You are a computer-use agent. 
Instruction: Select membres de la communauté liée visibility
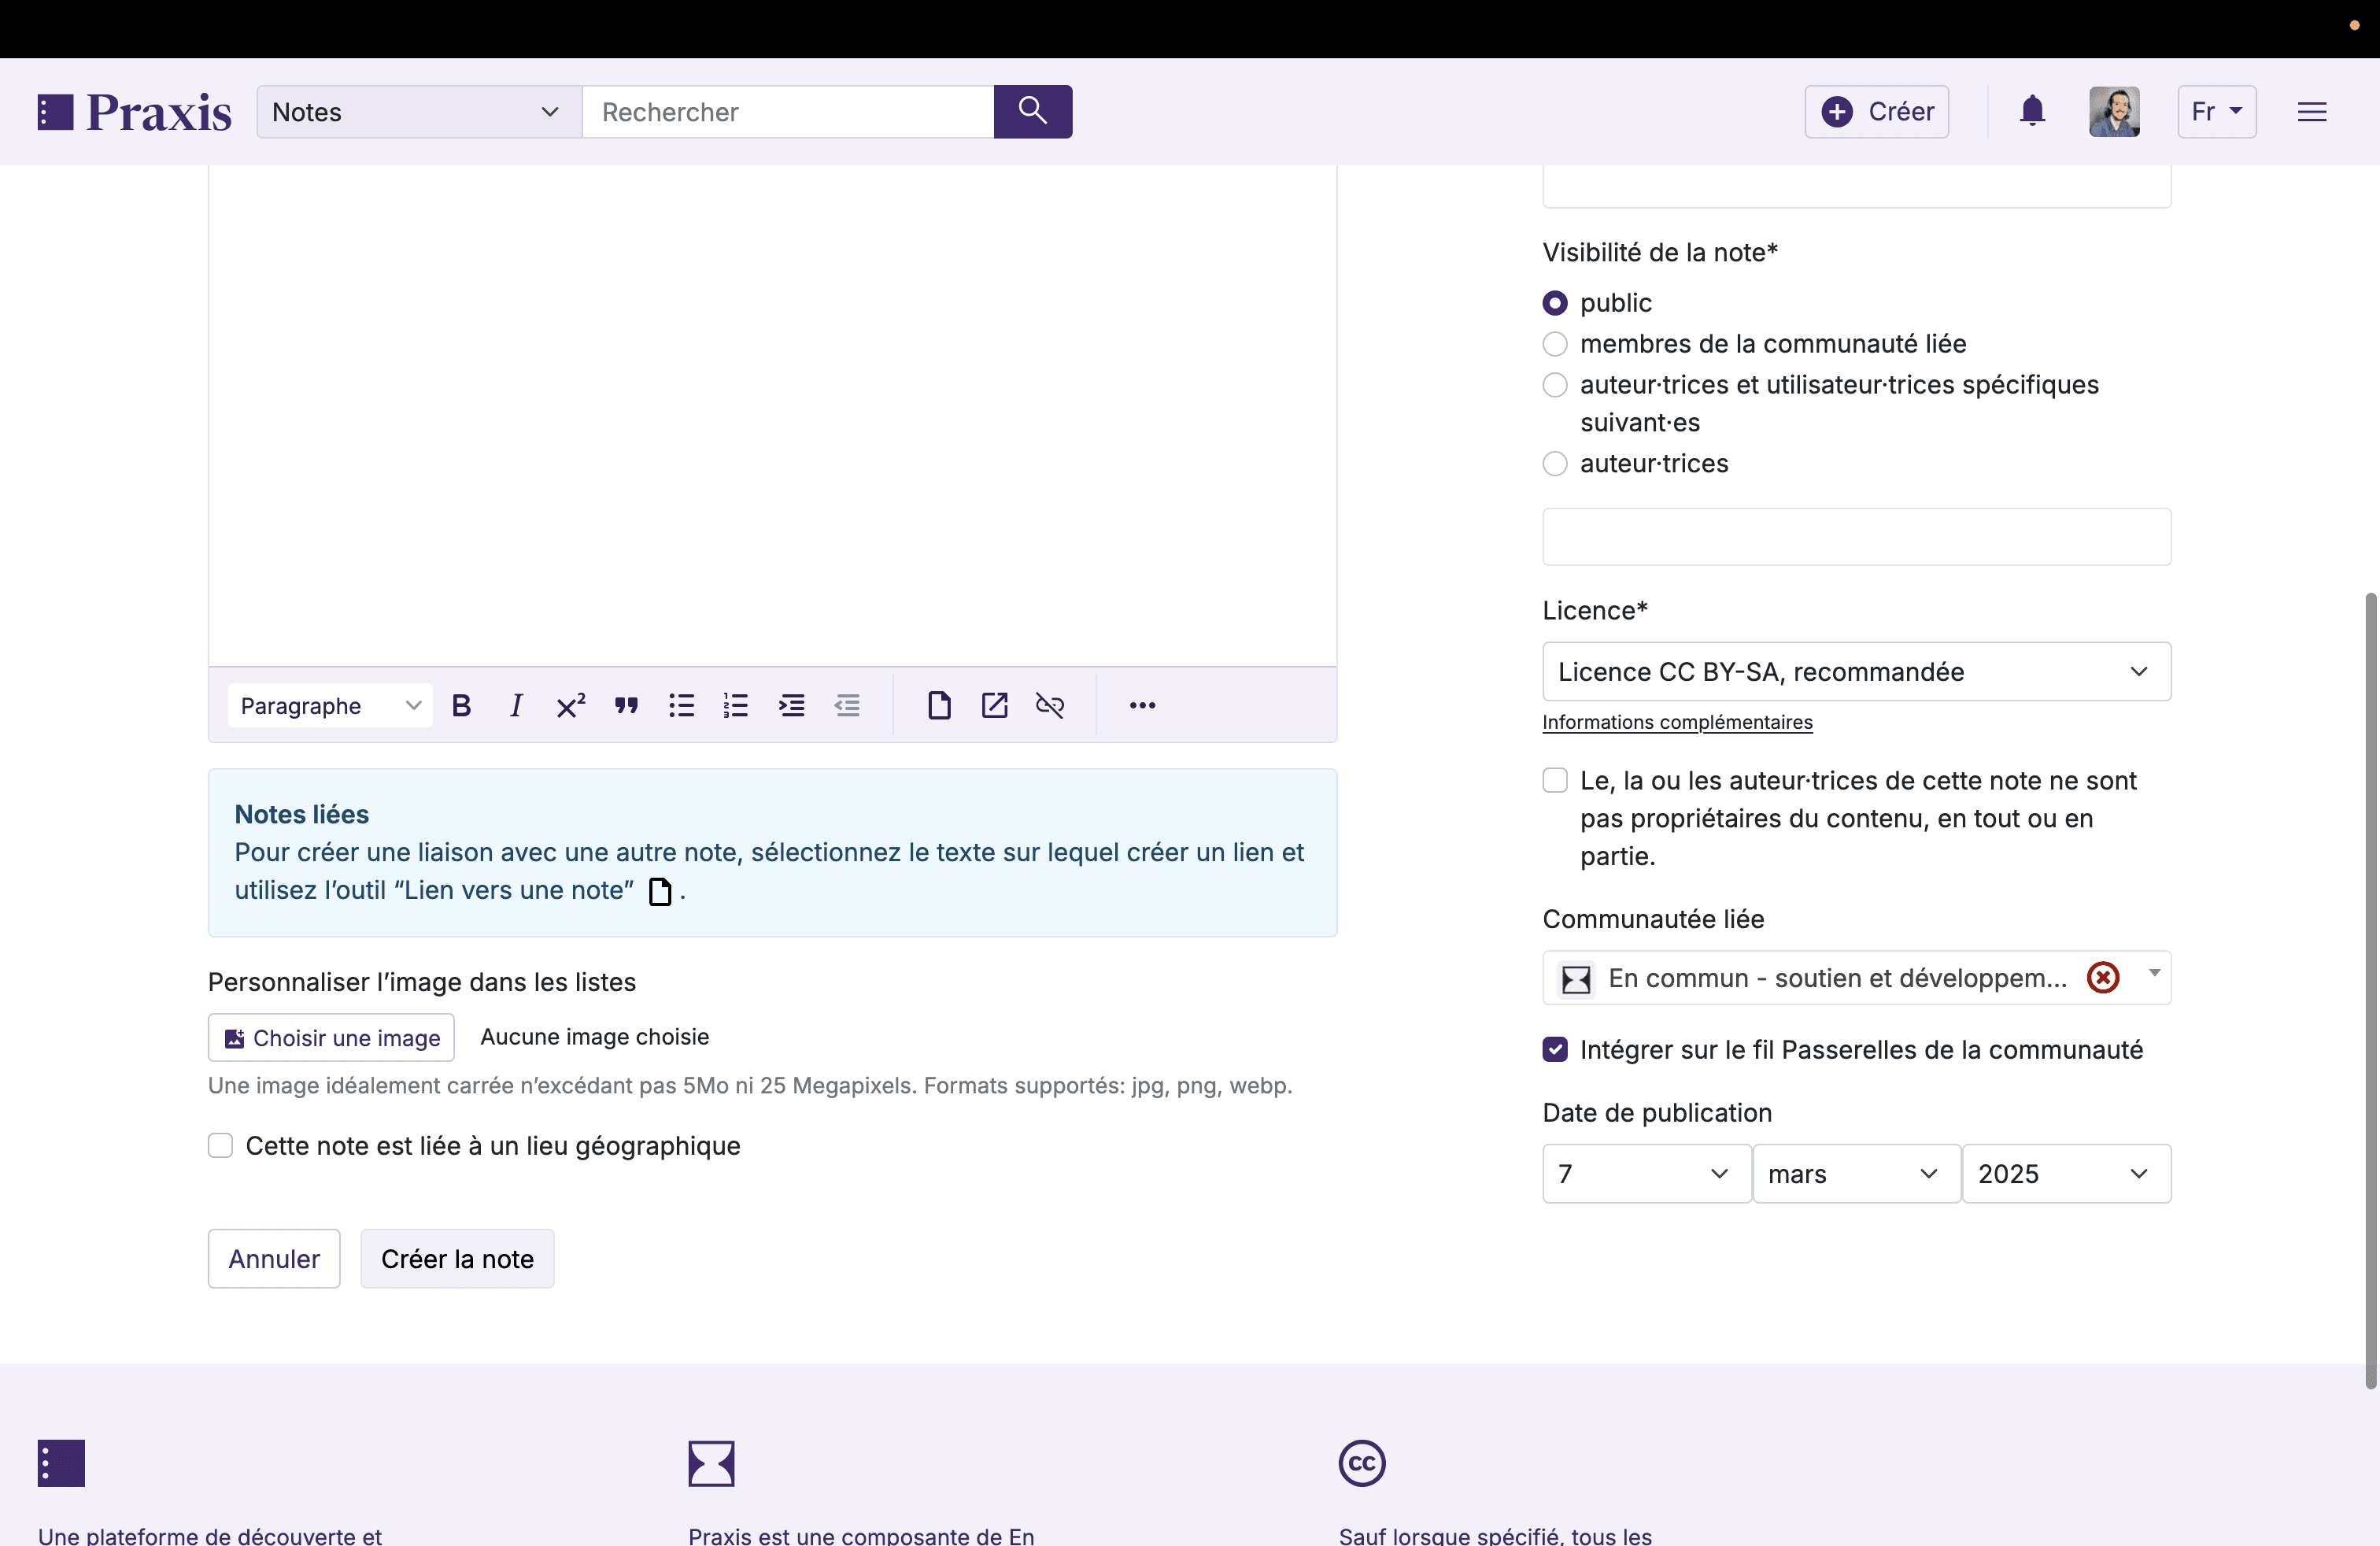(1555, 343)
